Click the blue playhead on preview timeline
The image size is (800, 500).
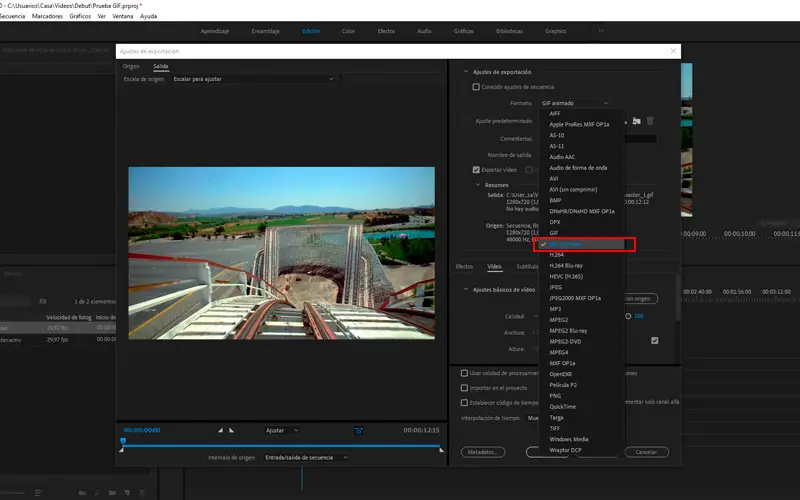123,441
